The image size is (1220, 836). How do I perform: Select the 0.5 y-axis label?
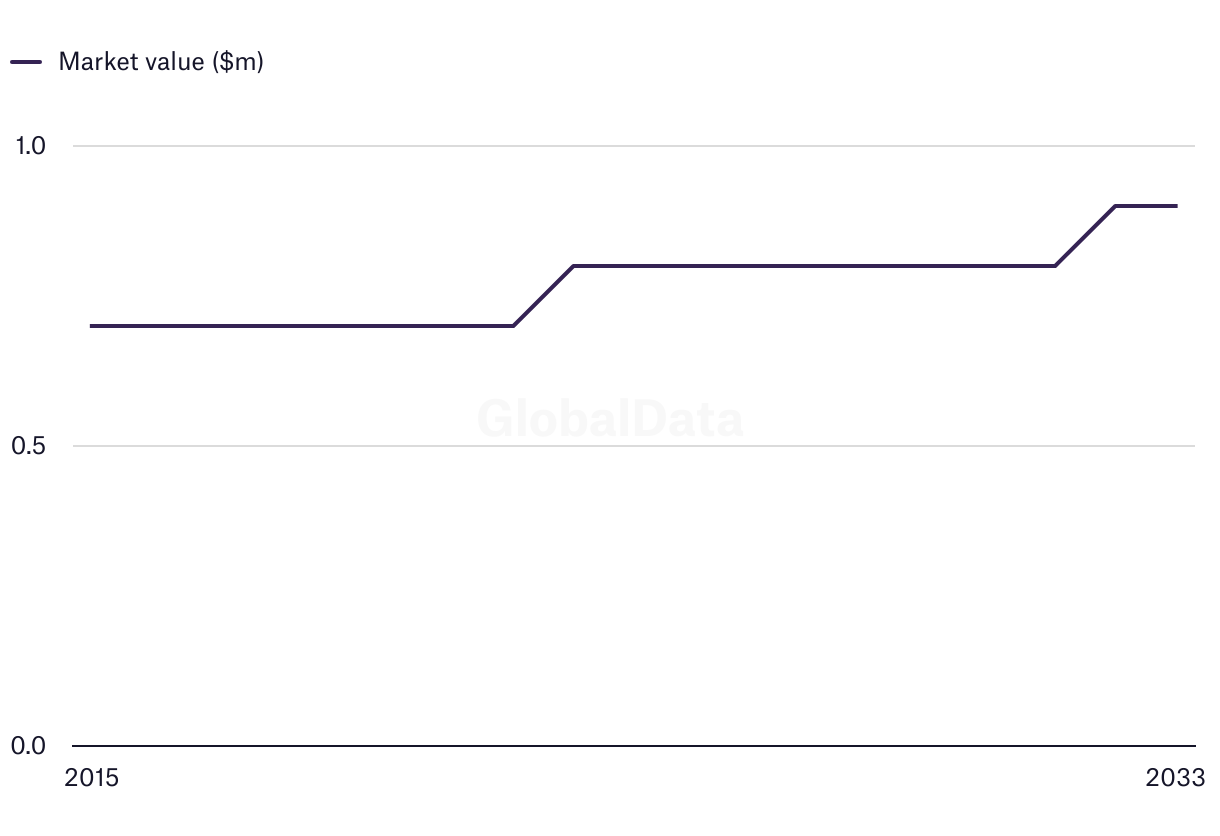point(29,446)
